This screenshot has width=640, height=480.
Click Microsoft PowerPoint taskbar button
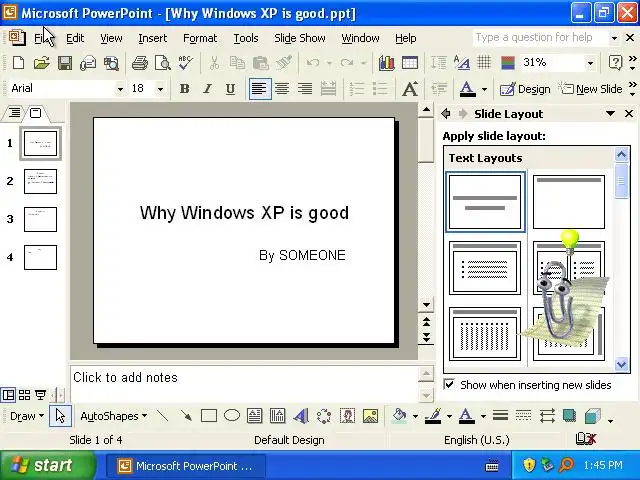tap(186, 466)
